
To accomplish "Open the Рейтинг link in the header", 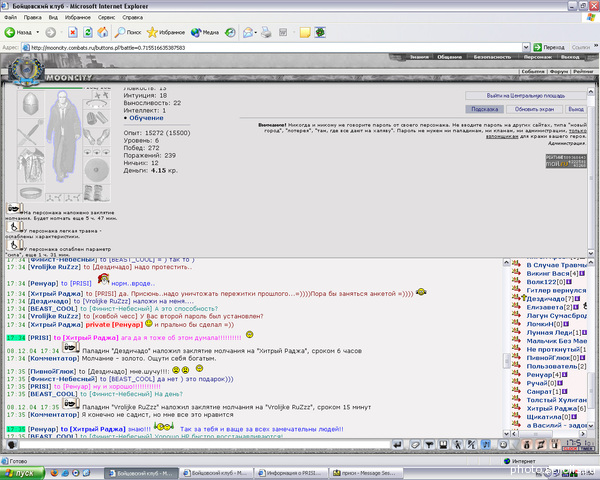I will tap(583, 71).
